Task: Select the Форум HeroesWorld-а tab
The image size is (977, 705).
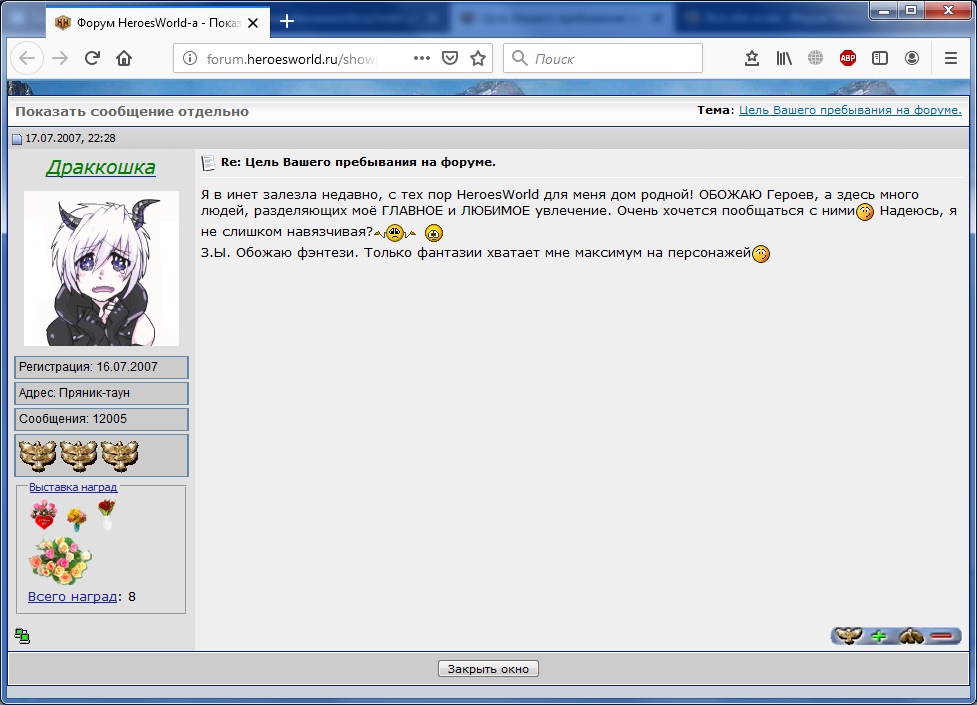Action: 150,21
